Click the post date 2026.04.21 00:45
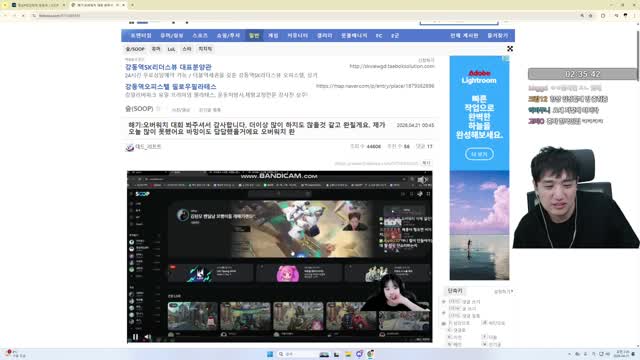 pos(415,125)
